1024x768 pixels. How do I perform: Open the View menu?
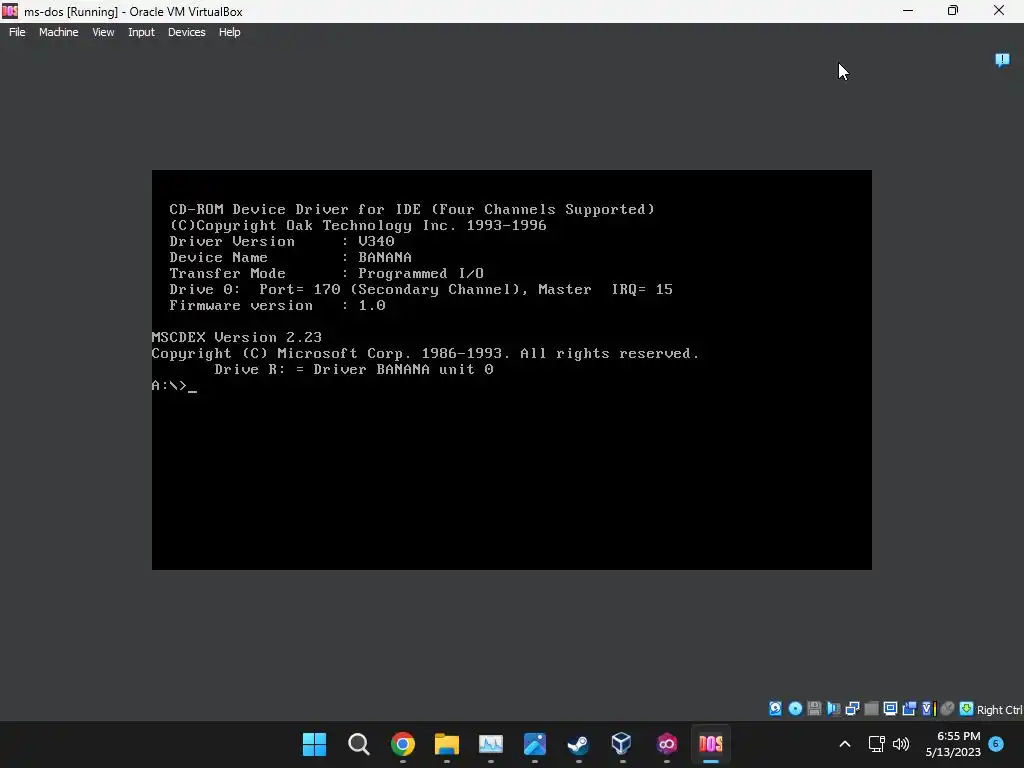[x=103, y=32]
